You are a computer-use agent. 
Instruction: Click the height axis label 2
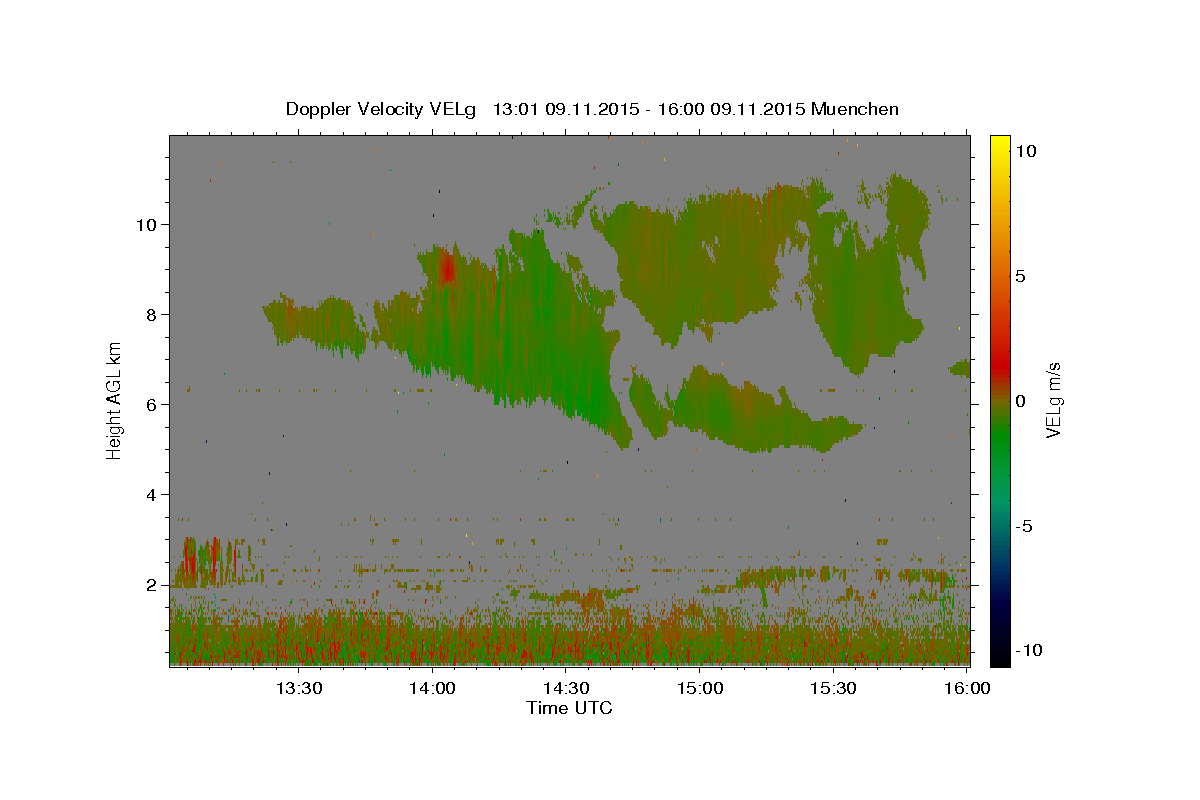(x=151, y=584)
